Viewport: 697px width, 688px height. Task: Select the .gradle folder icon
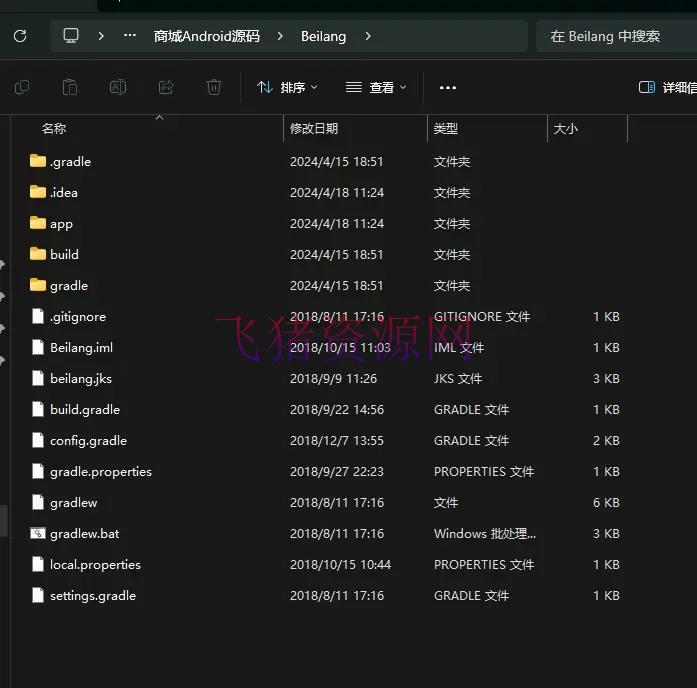click(38, 161)
